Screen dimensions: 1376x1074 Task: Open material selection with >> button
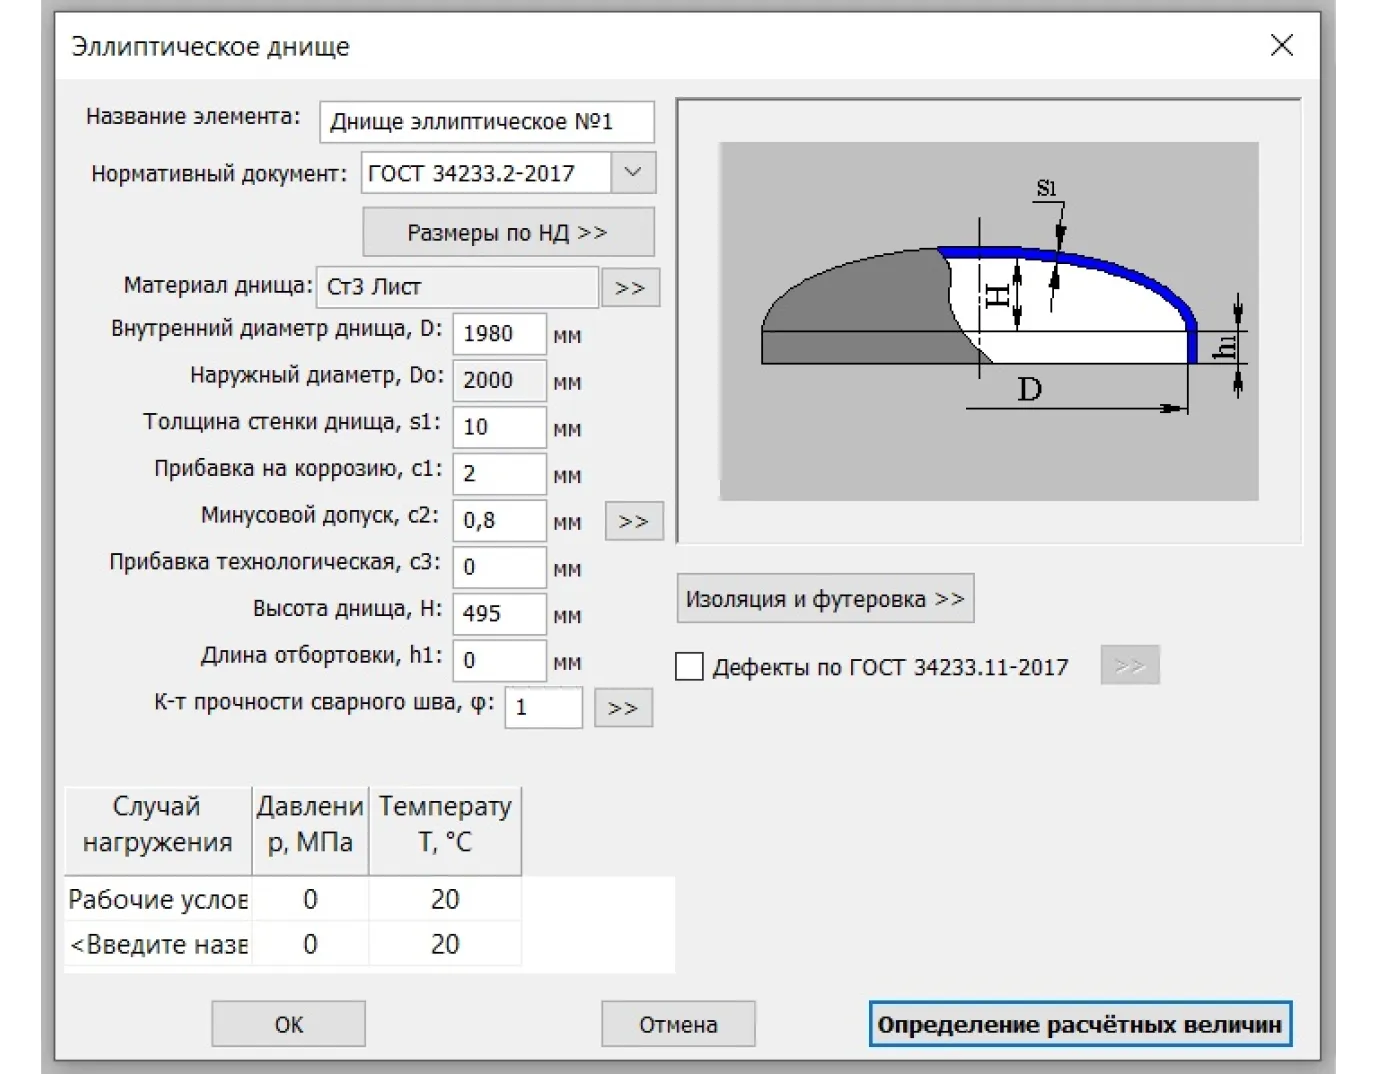pyautogui.click(x=630, y=288)
